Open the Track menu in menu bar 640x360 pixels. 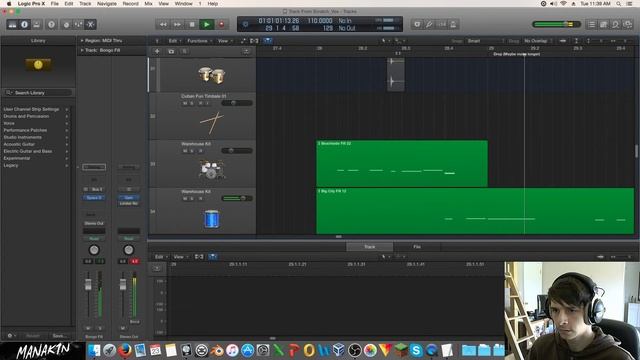tap(85, 4)
